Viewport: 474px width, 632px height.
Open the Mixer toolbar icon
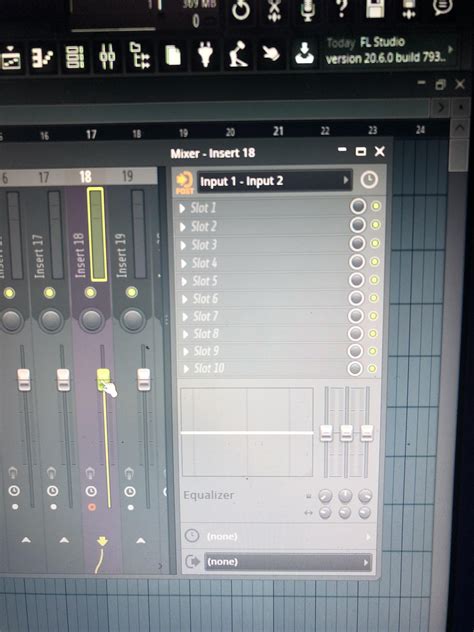click(x=107, y=56)
